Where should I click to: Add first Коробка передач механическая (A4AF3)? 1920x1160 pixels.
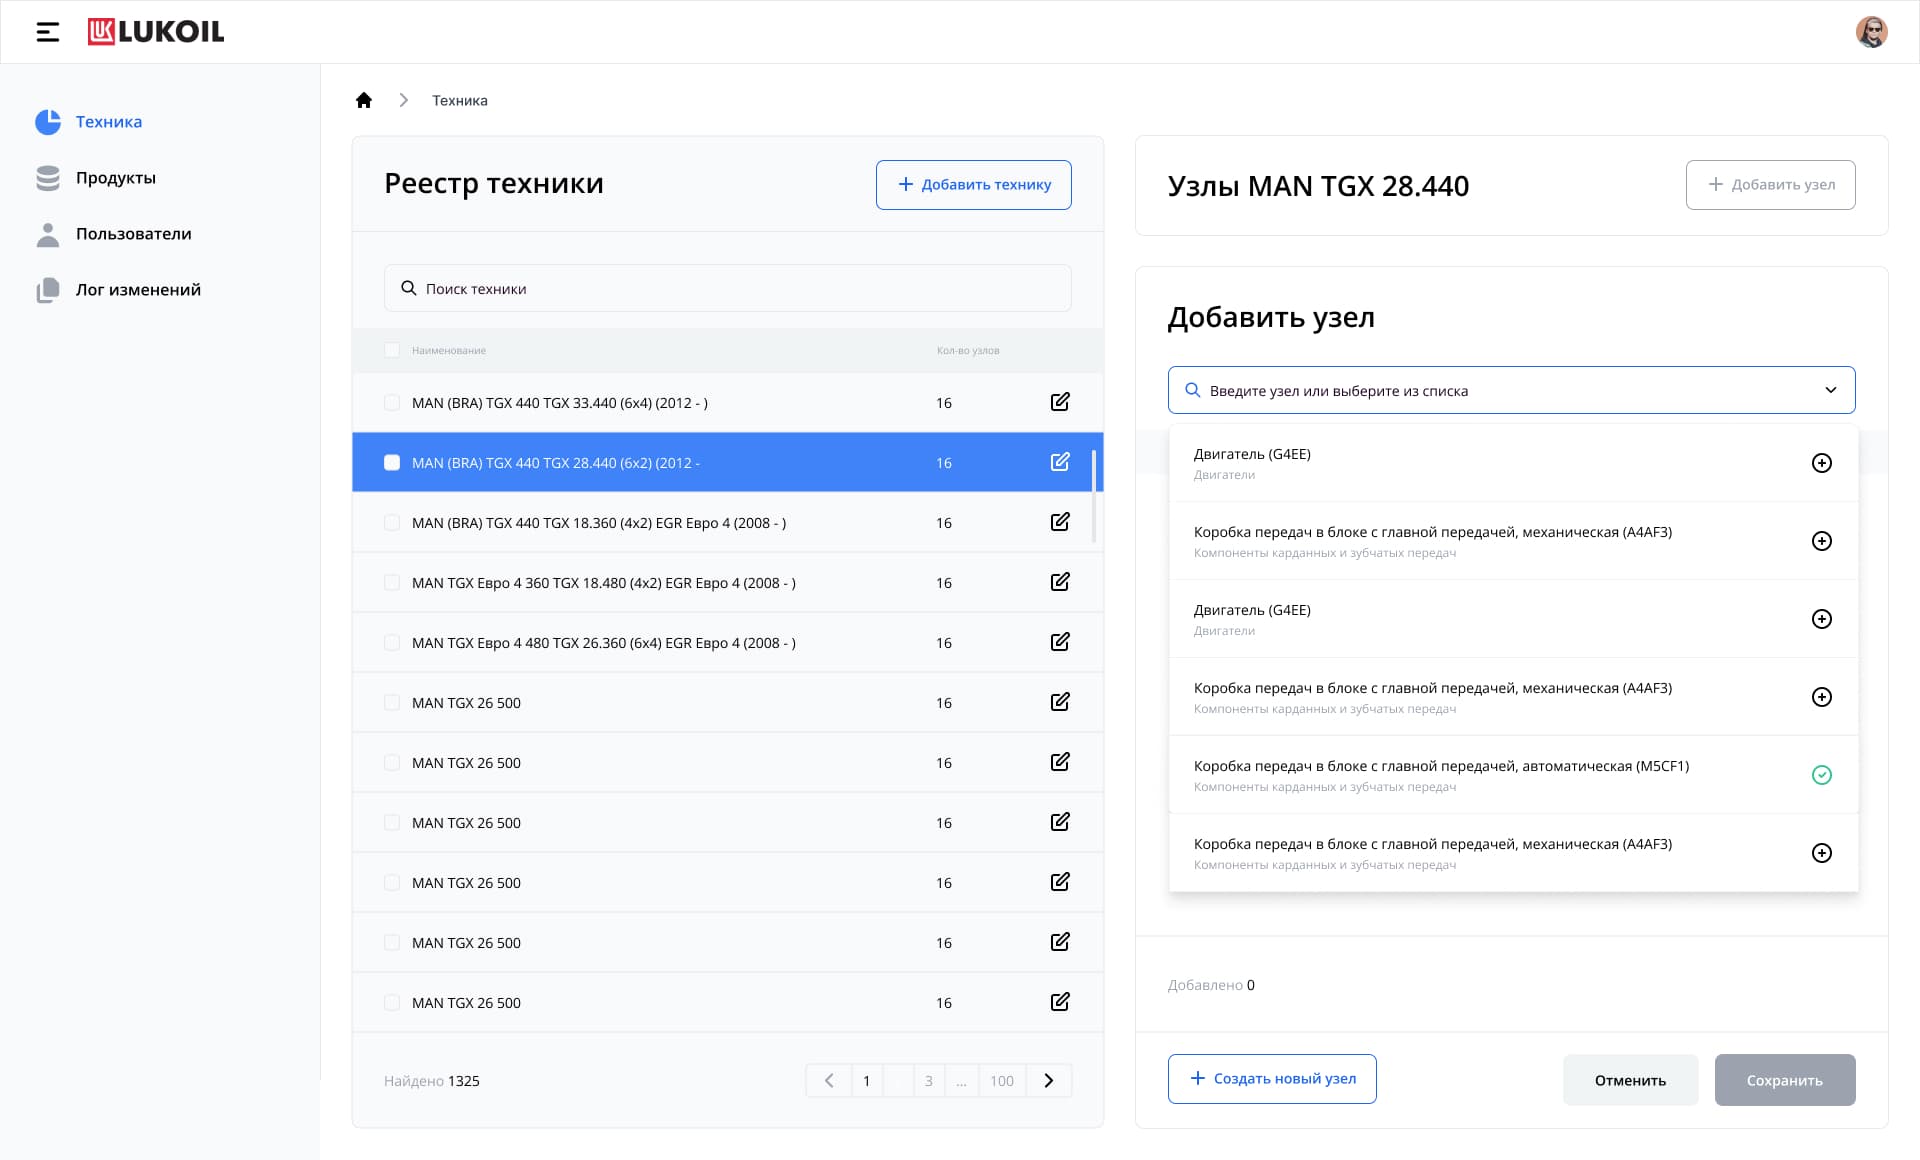point(1822,541)
